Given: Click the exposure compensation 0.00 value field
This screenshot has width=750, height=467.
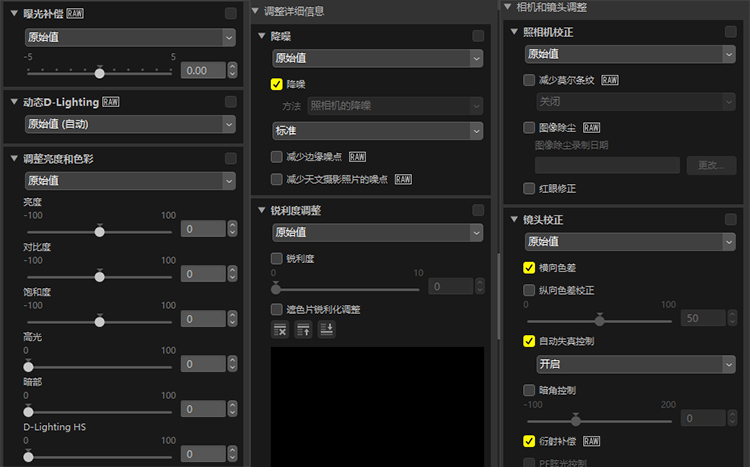Looking at the screenshot, I should click(x=203, y=70).
